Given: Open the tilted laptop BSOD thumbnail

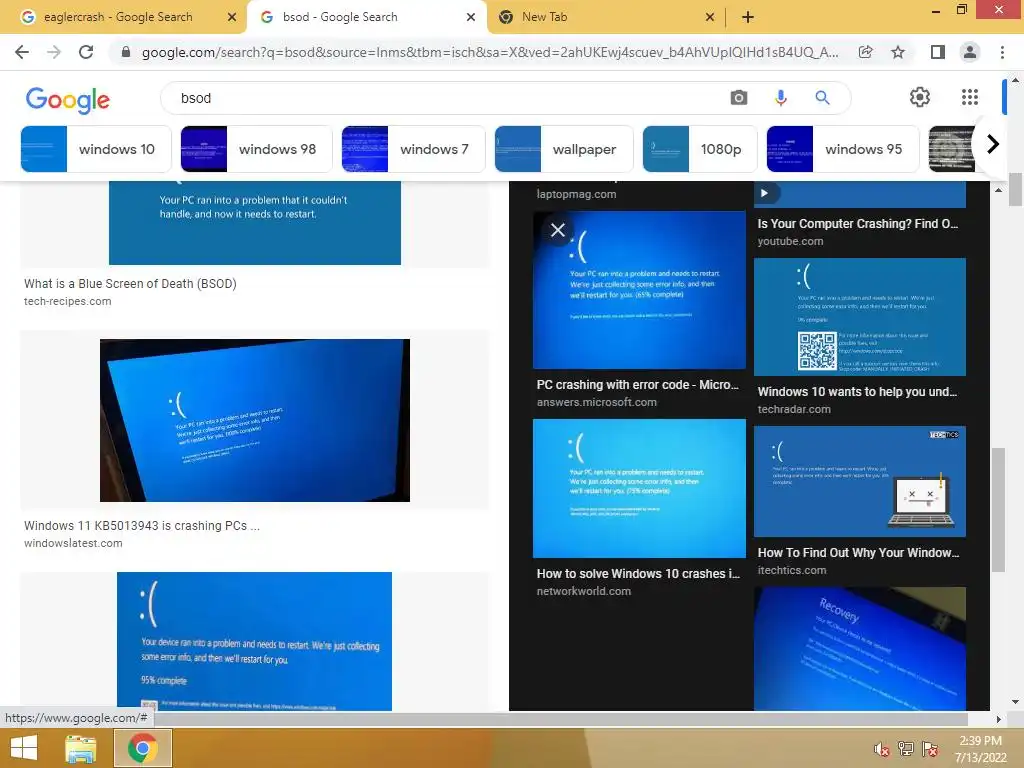Looking at the screenshot, I should pyautogui.click(x=255, y=420).
